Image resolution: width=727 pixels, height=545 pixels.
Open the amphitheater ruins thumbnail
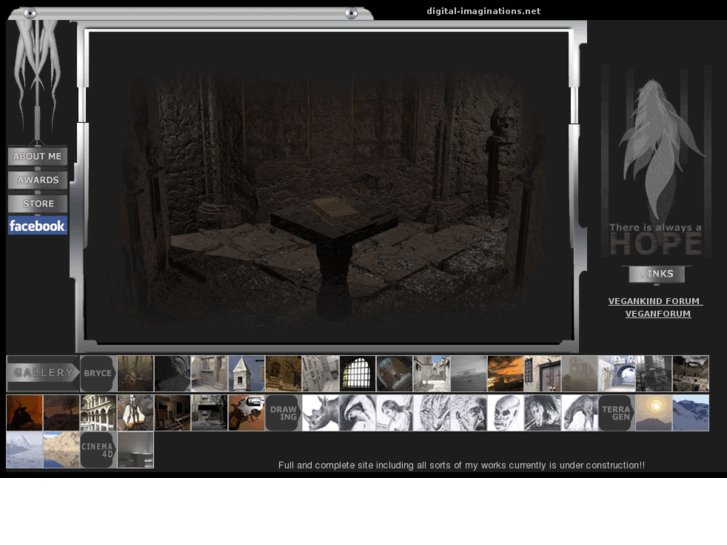pyautogui.click(x=690, y=373)
